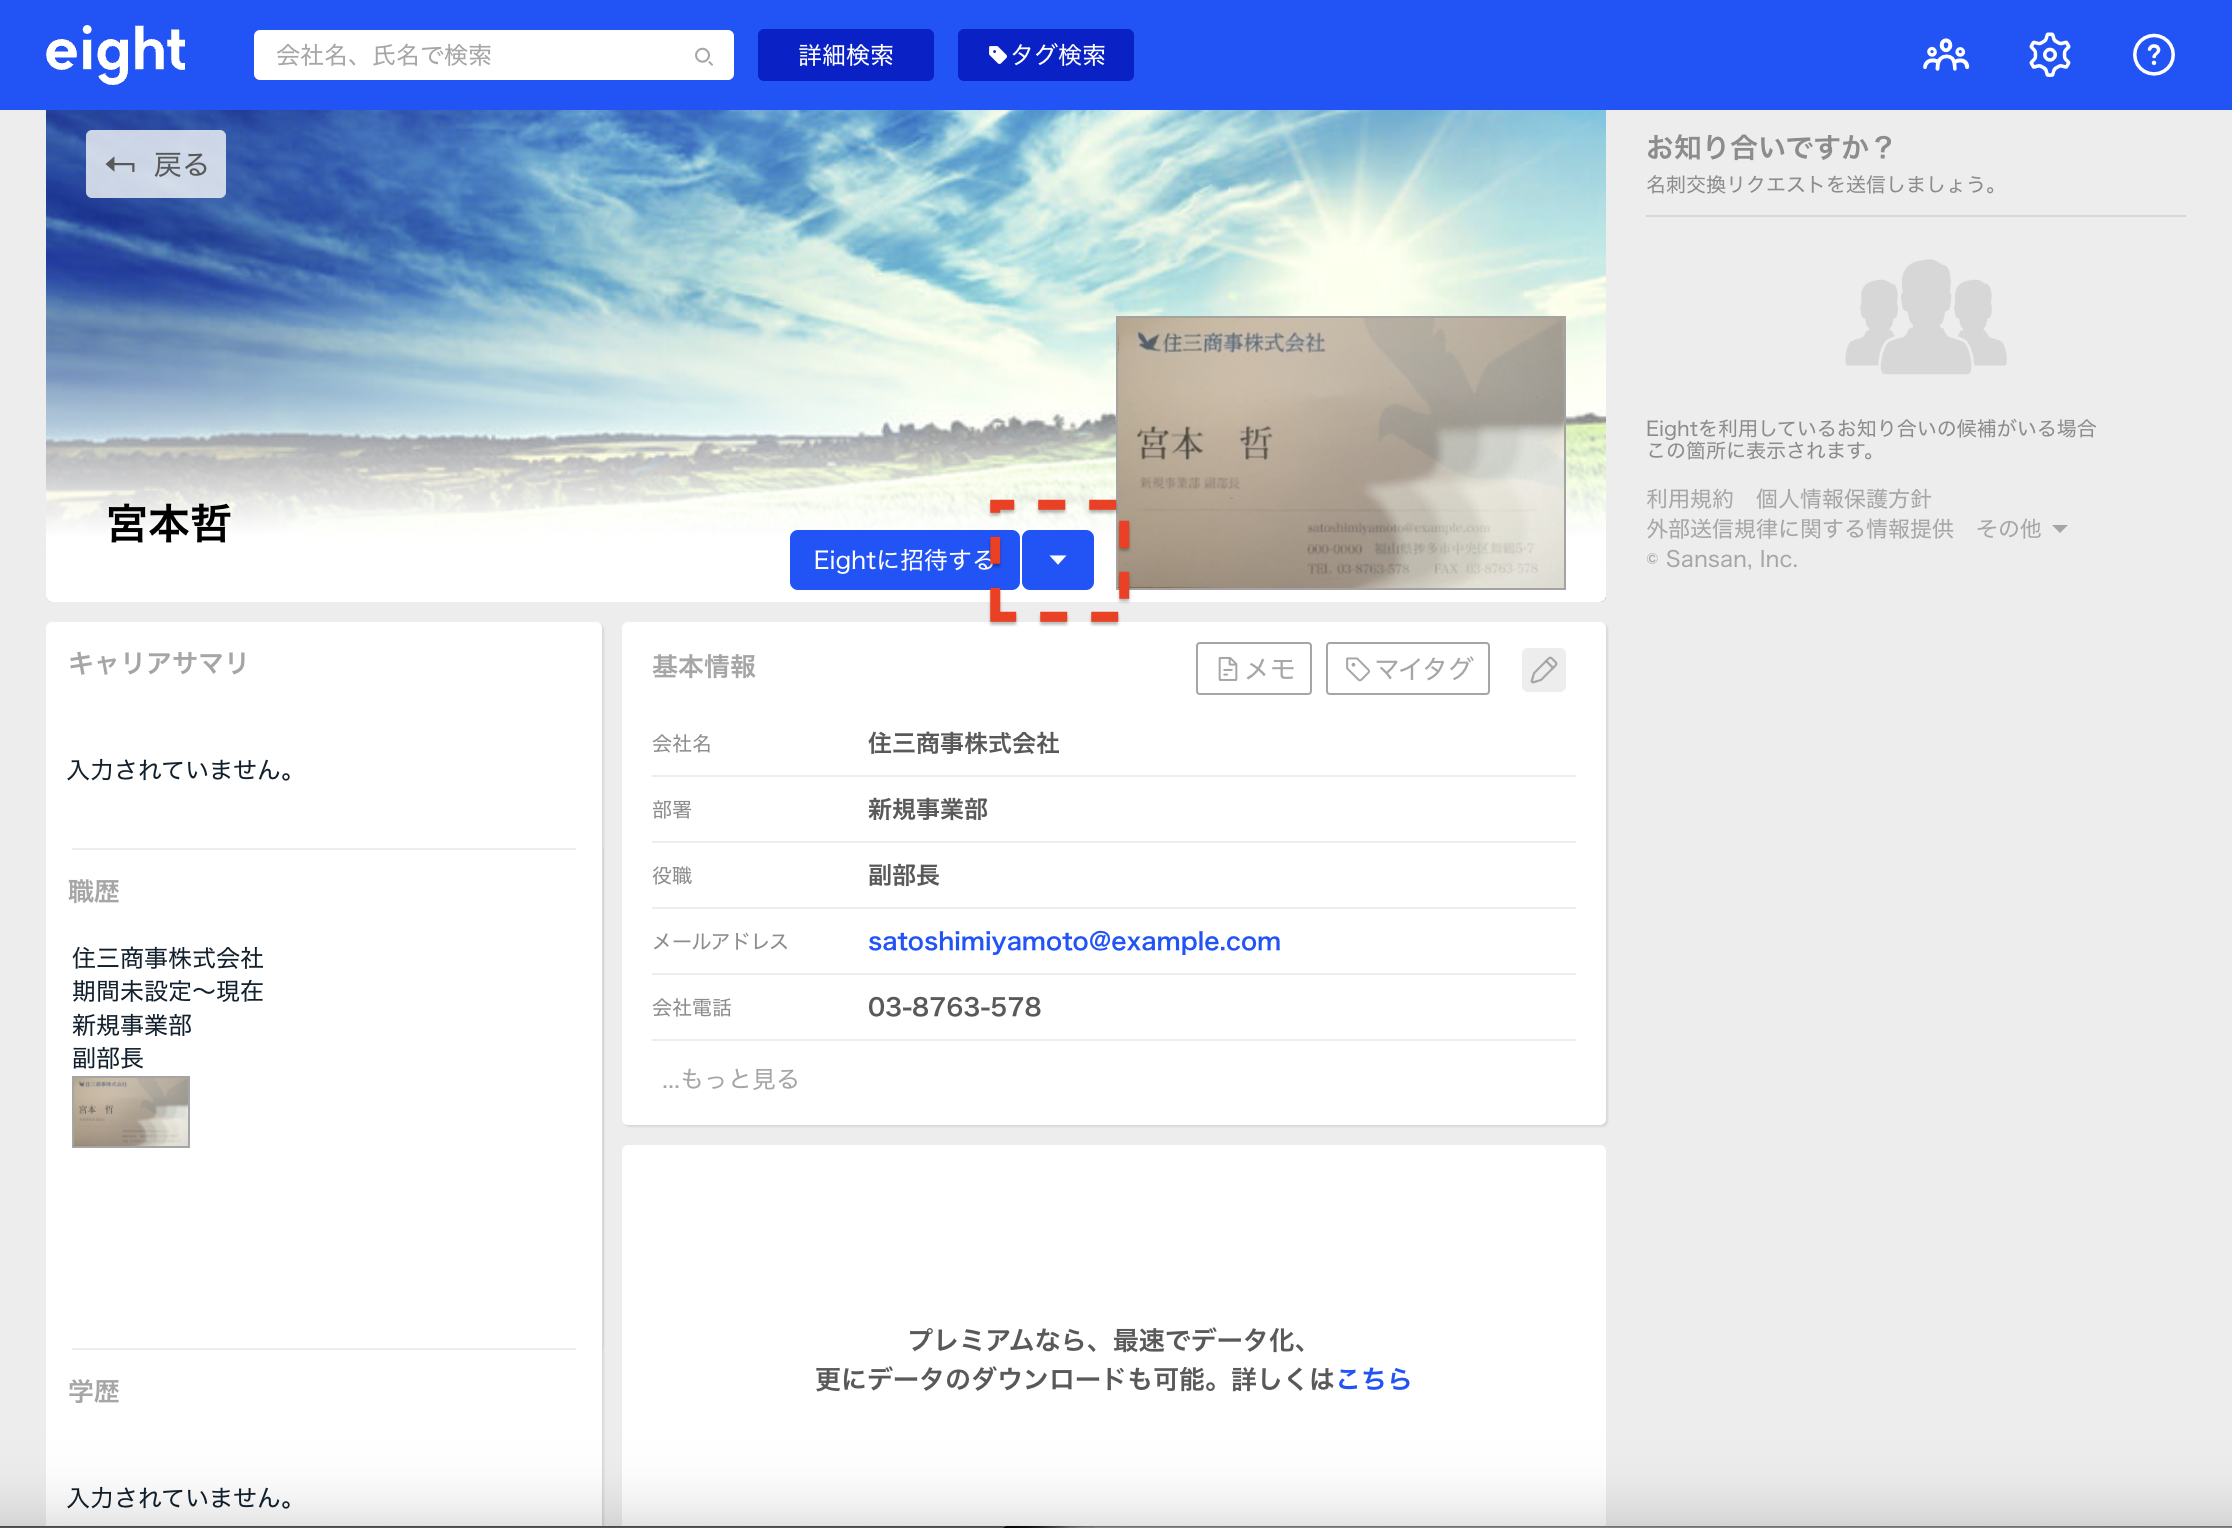Open the マイタグ tag button
This screenshot has height=1528, width=2232.
tap(1407, 669)
